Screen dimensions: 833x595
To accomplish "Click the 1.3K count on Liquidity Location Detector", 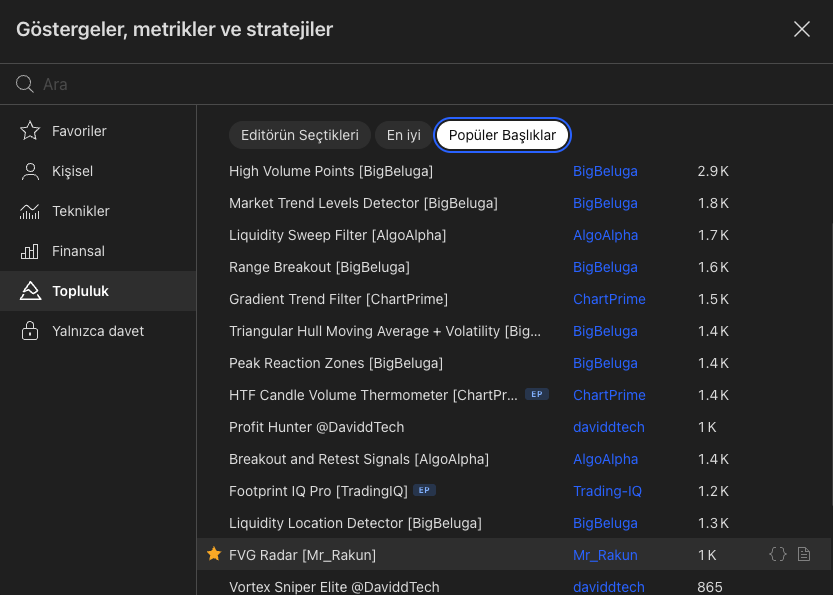I will click(x=713, y=523).
